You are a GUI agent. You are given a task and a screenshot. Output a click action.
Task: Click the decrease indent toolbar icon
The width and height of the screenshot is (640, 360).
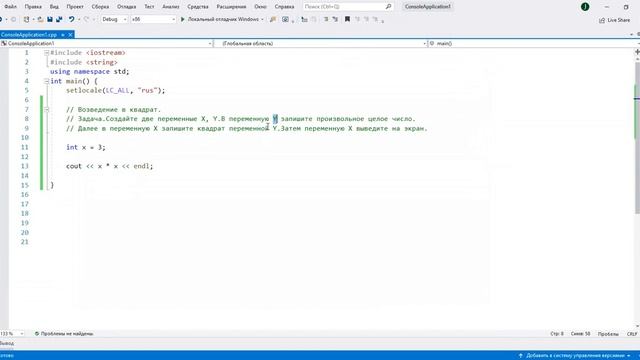[x=304, y=19]
